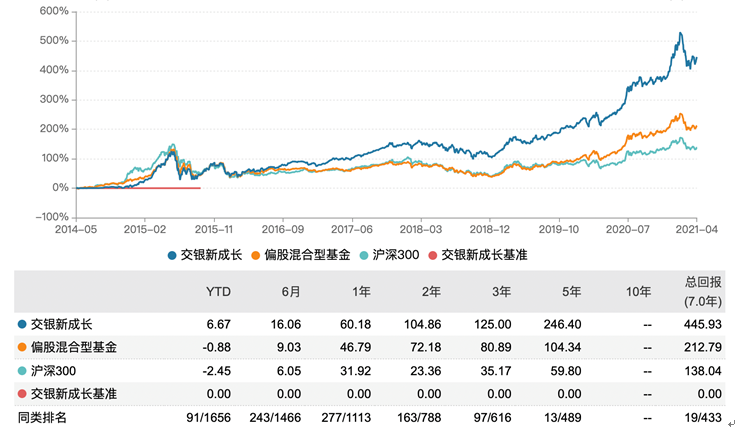
Task: Toggle 交银新成长基准 series in chart legend
Action: [478, 255]
